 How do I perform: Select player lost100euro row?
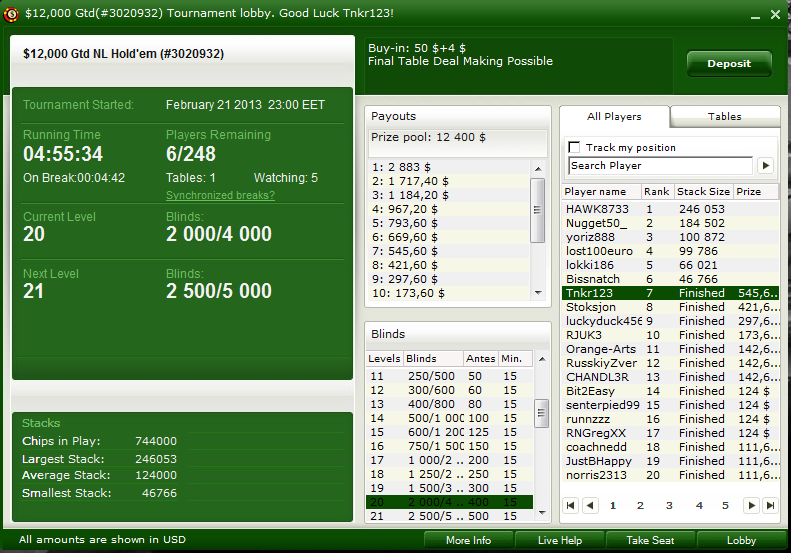(671, 251)
